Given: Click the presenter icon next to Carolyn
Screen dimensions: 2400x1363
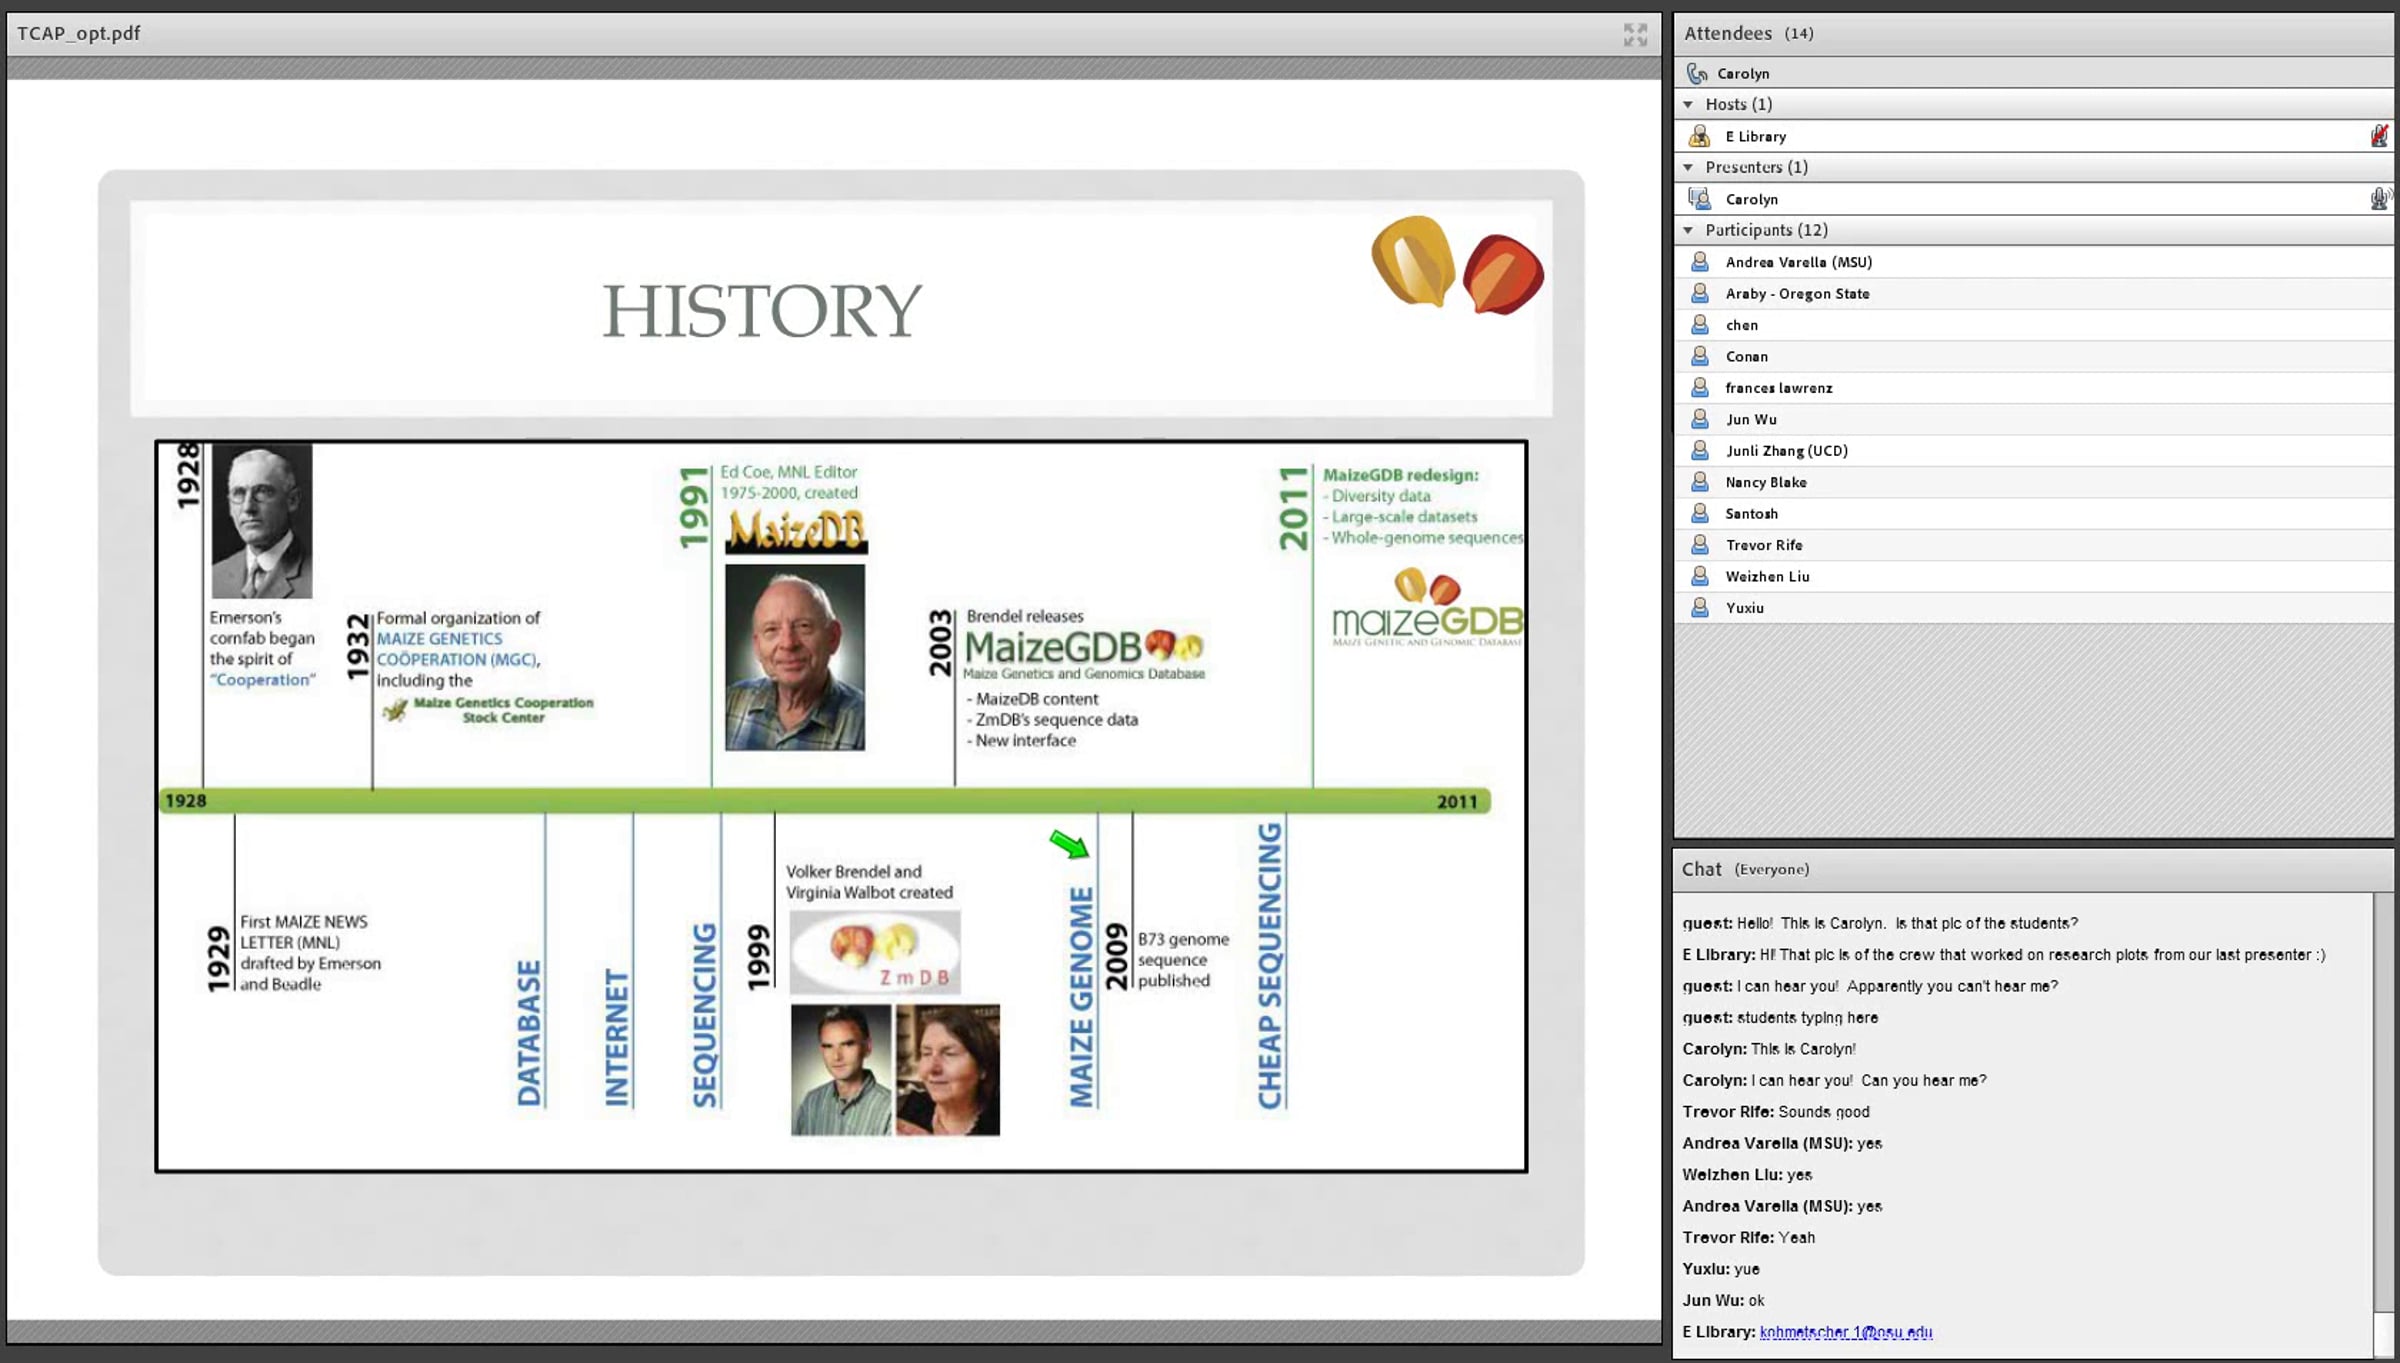Looking at the screenshot, I should coord(1699,199).
